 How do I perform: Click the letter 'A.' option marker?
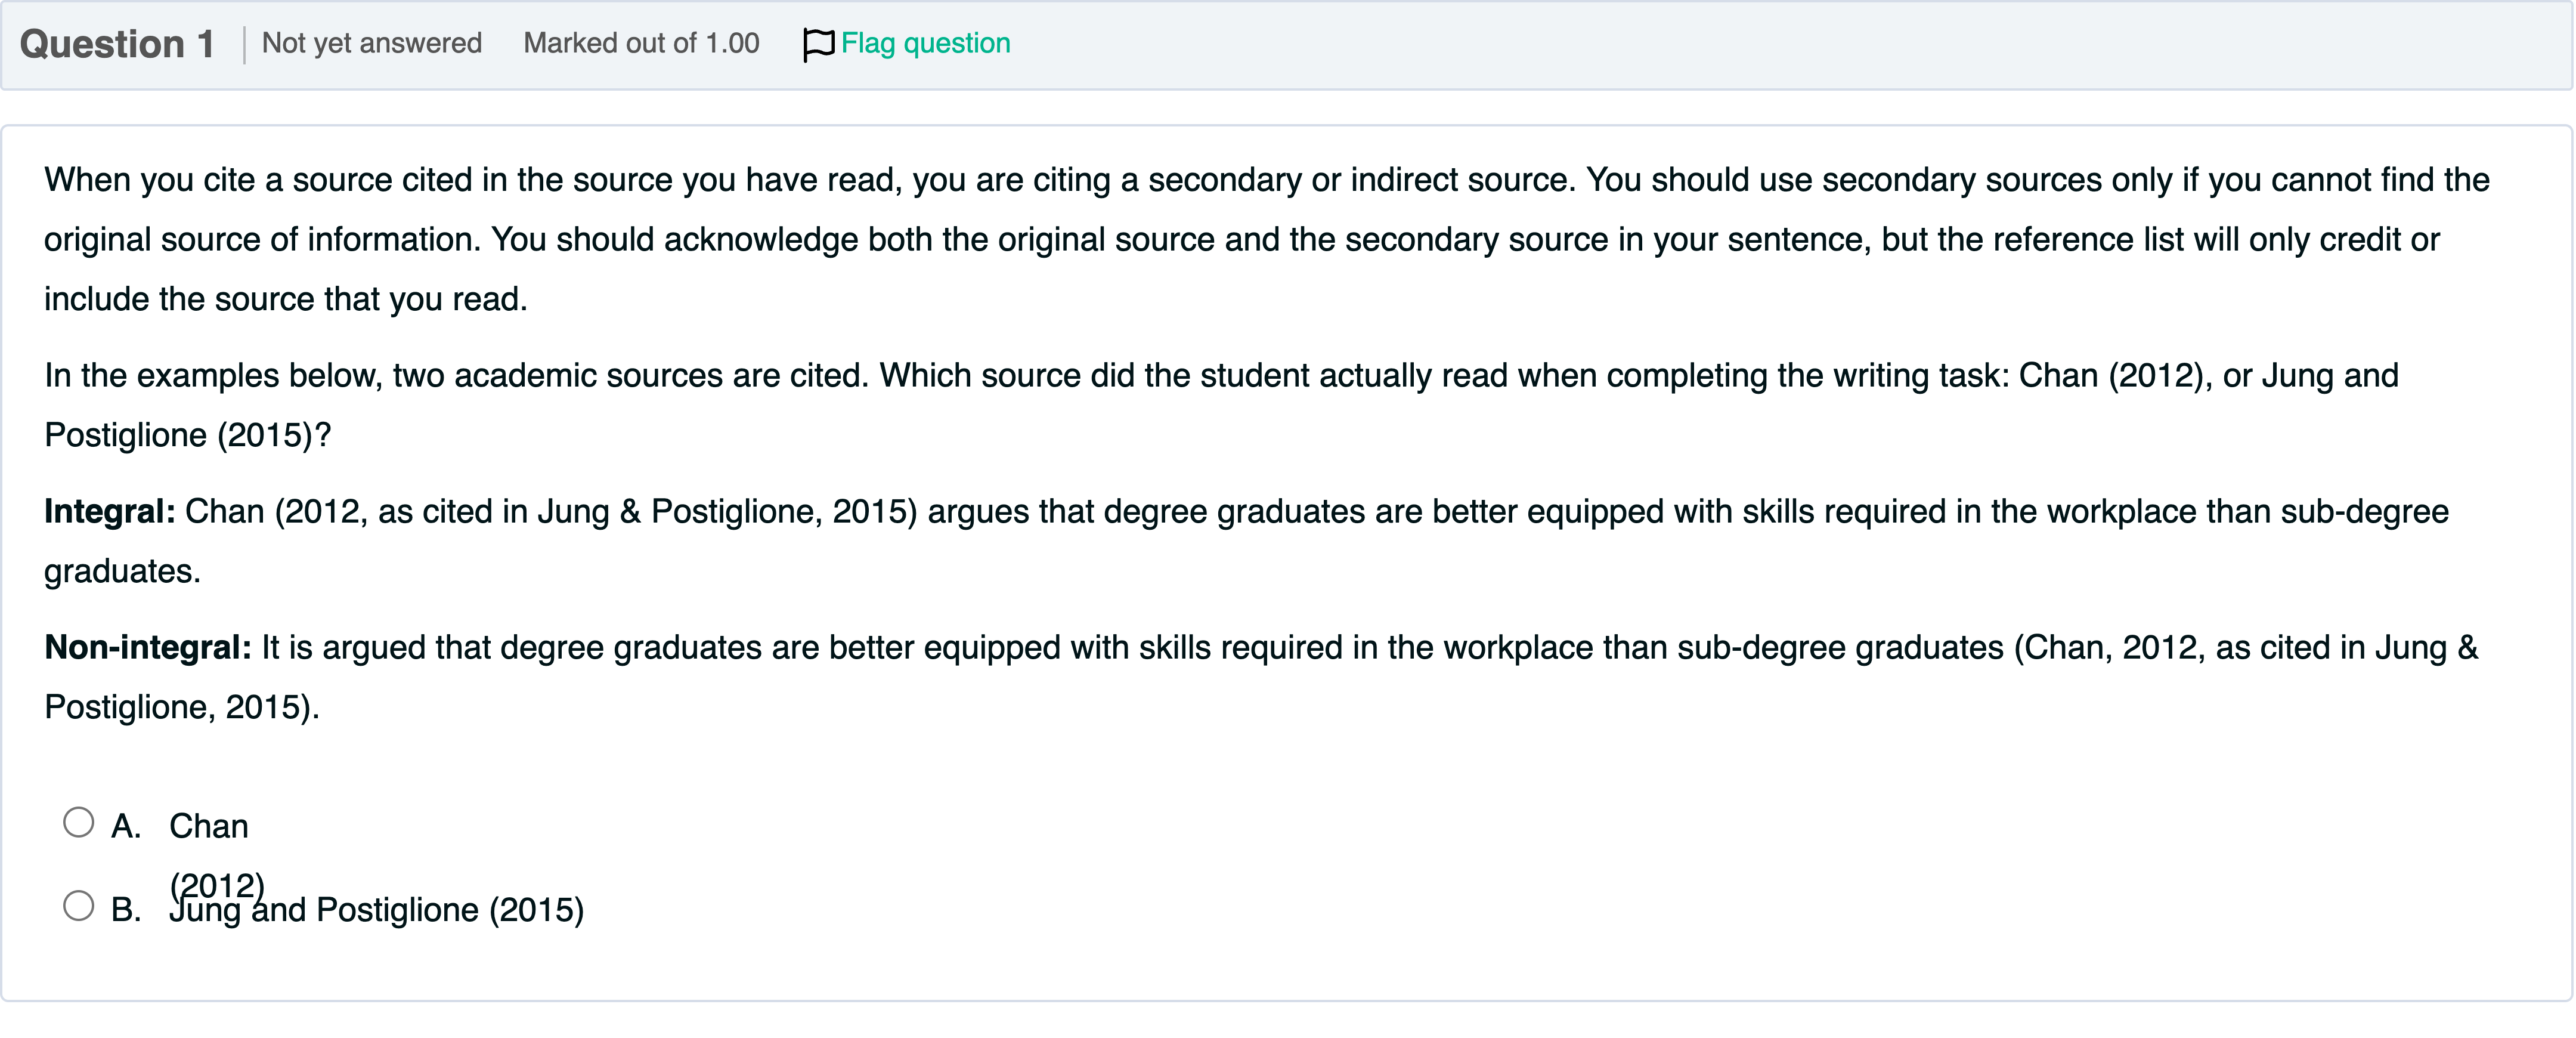click(126, 826)
